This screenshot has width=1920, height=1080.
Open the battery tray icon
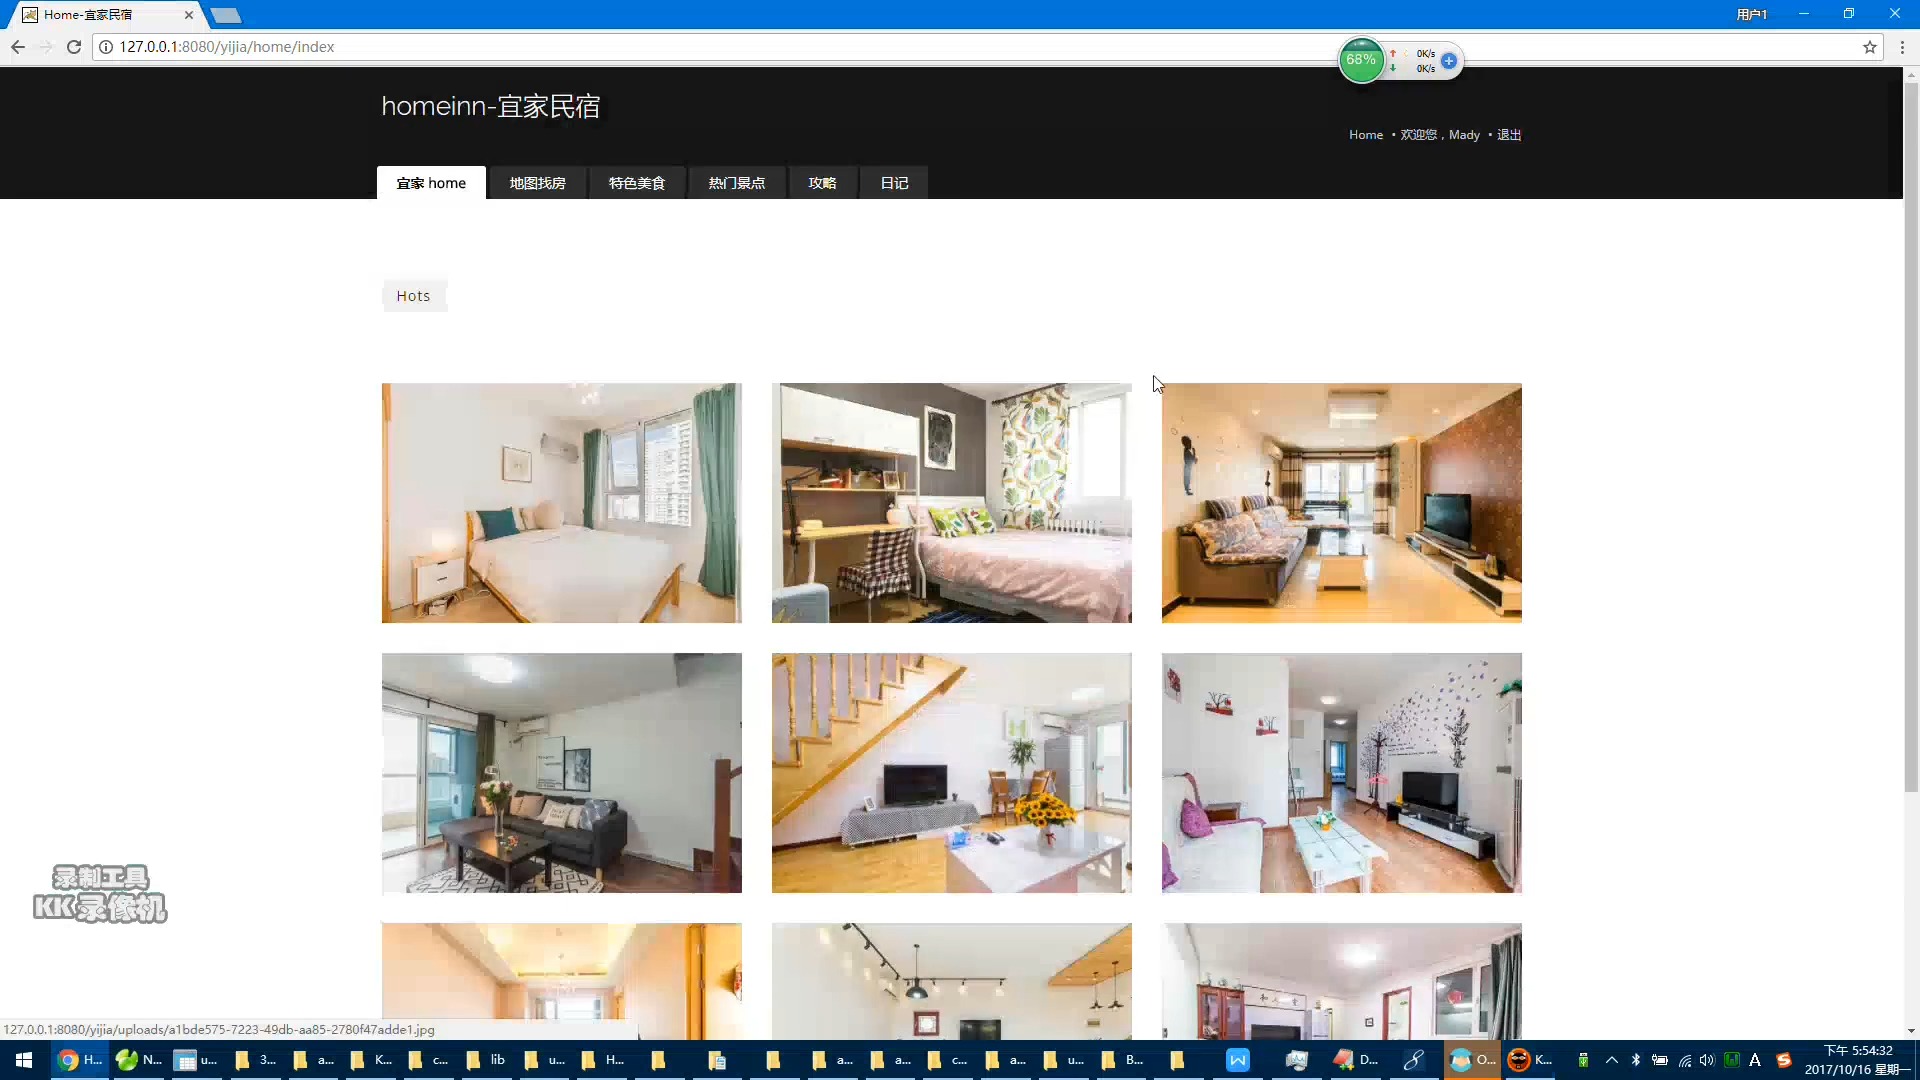(1660, 1060)
